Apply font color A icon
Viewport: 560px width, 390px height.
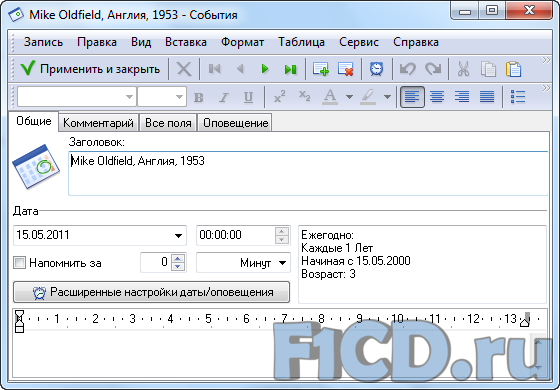point(330,97)
